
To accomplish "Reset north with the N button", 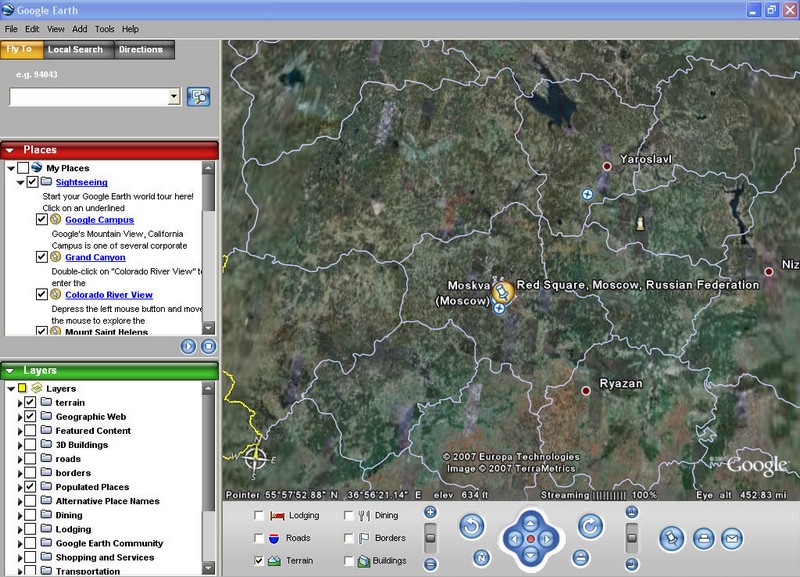I will pos(481,558).
